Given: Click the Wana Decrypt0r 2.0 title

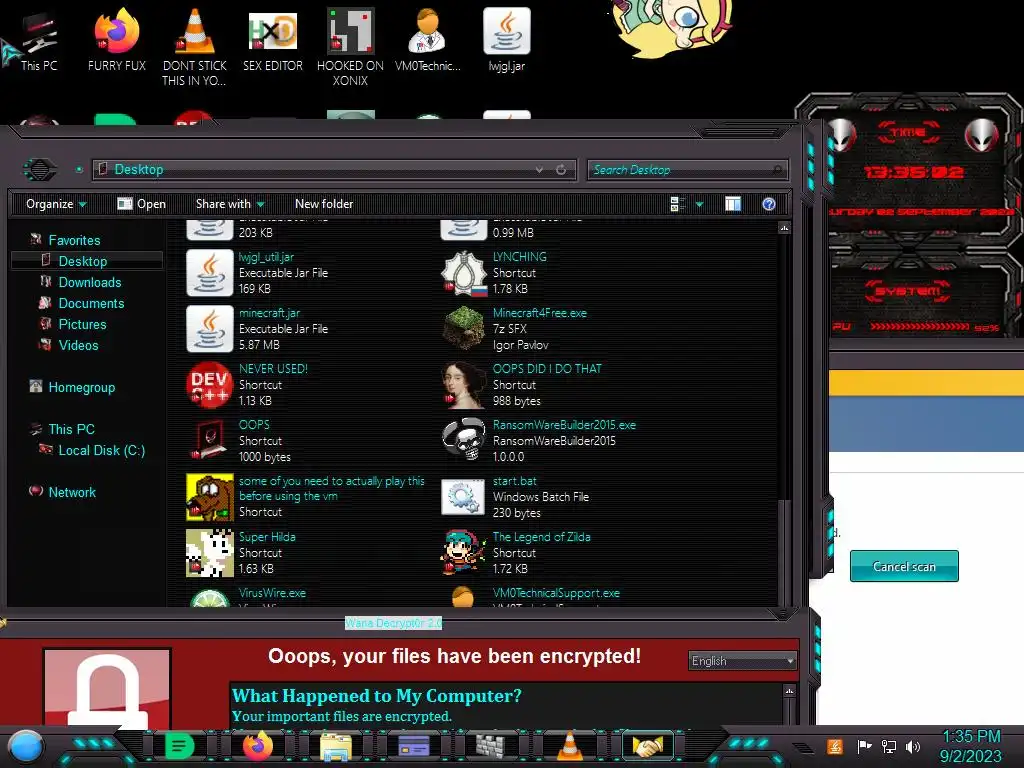Looking at the screenshot, I should (x=393, y=623).
